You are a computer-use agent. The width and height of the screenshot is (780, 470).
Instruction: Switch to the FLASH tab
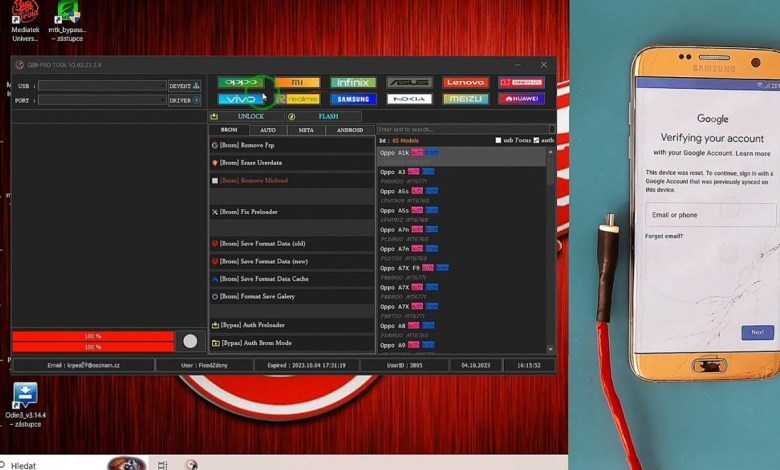coord(324,116)
